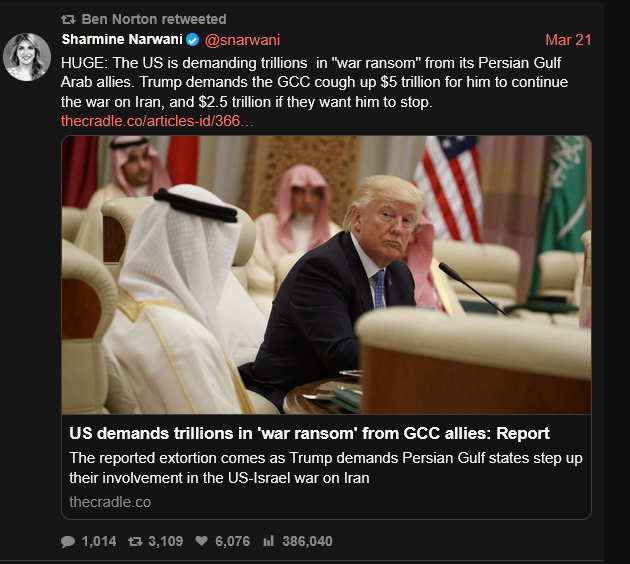
Task: Open the tweet author's round profile avatar
Action: point(27,57)
